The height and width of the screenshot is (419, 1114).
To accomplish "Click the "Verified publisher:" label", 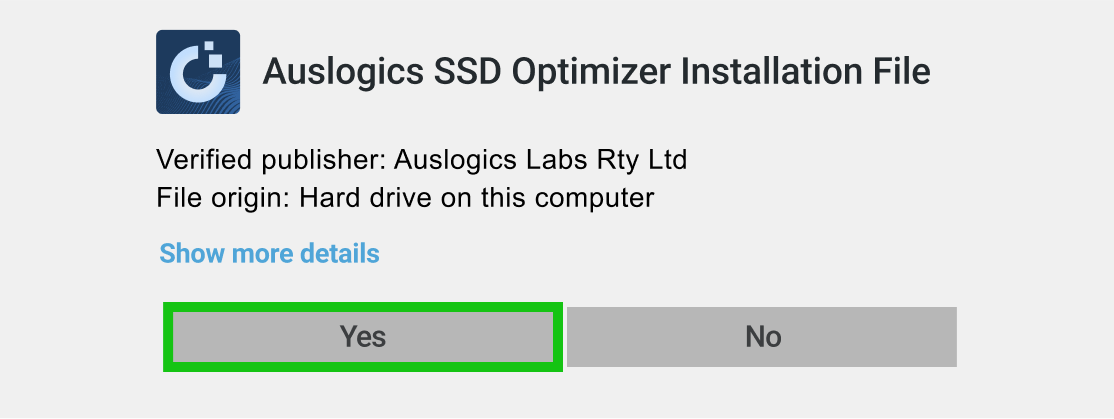I will pos(271,160).
